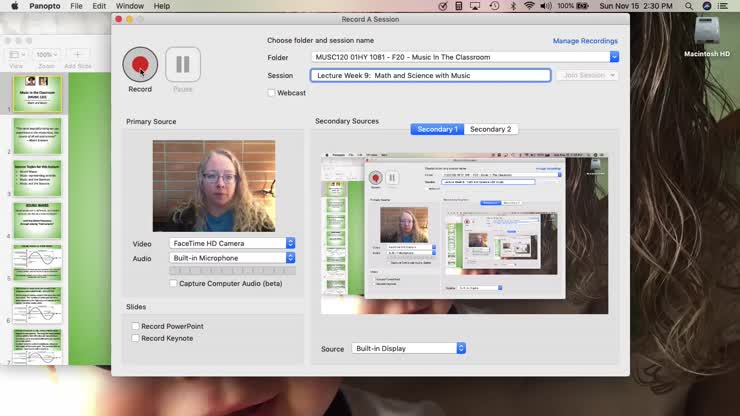
Task: Open the Panopto application menu
Action: pyautogui.click(x=45, y=6)
